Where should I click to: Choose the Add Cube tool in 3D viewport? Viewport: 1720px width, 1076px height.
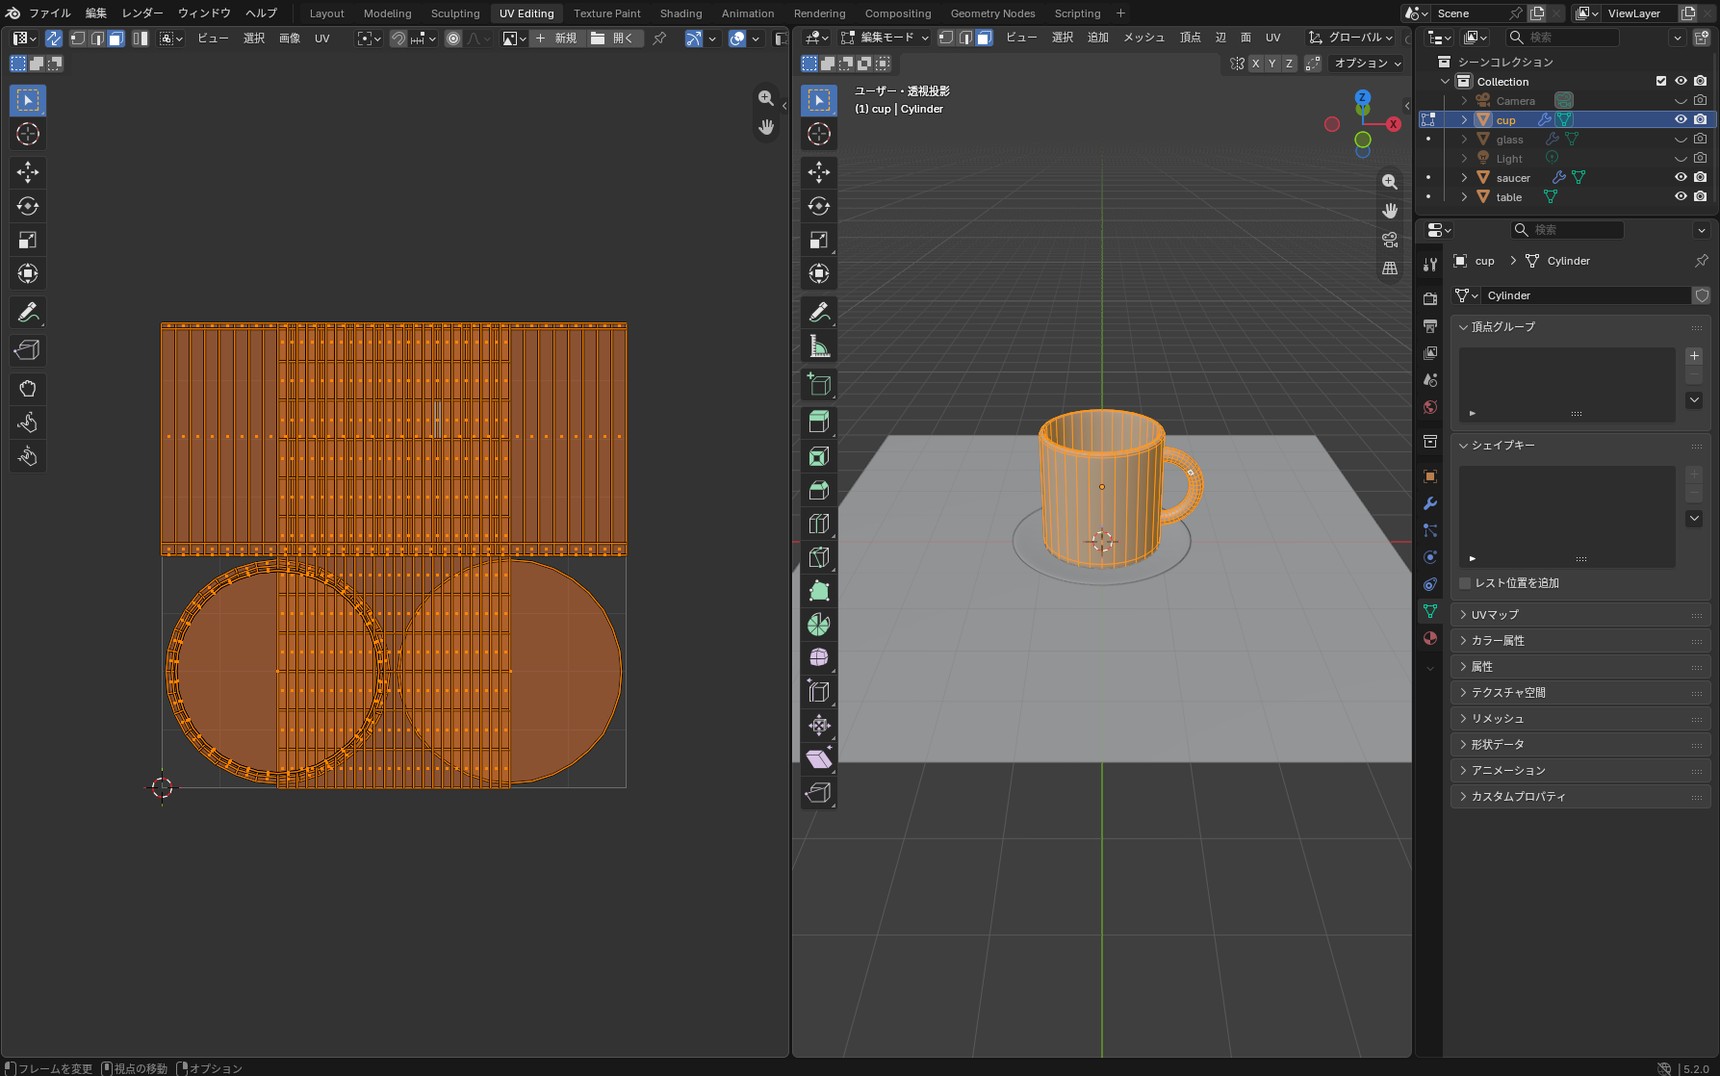[x=819, y=384]
